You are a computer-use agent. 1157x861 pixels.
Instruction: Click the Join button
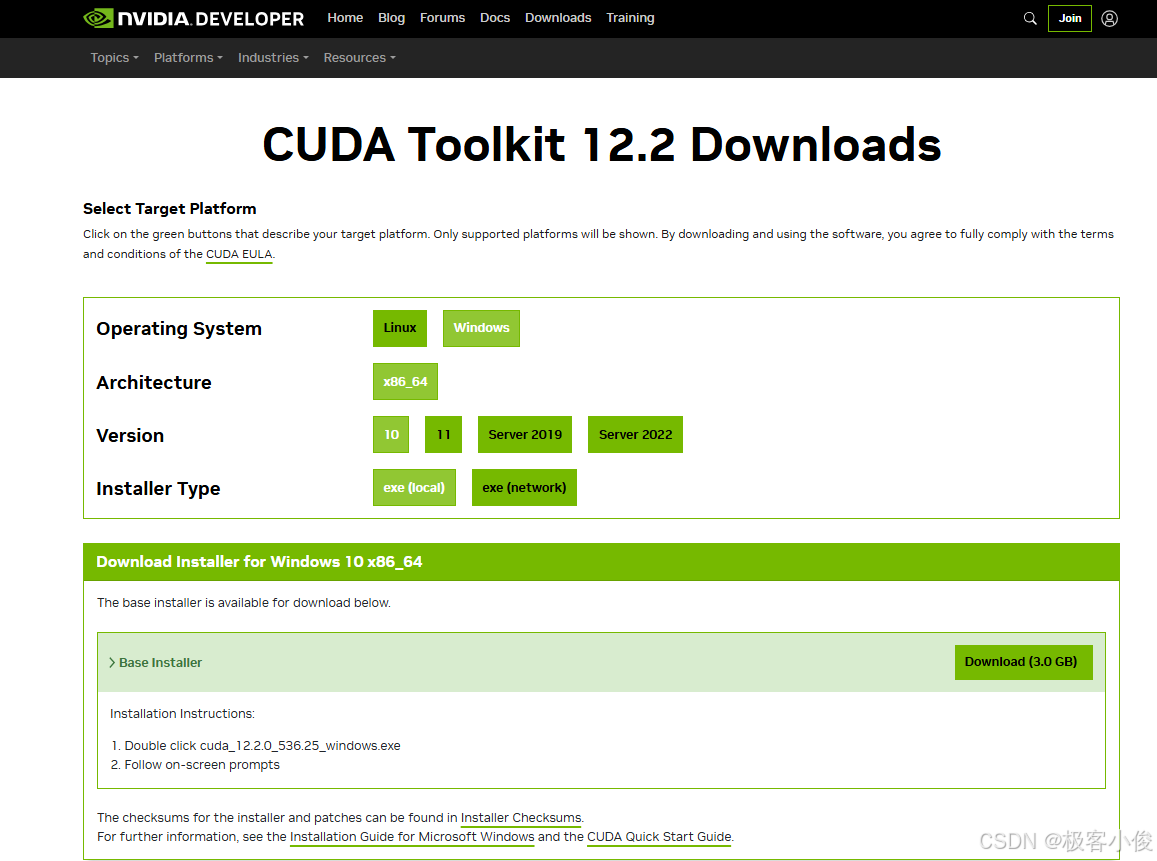(x=1069, y=18)
